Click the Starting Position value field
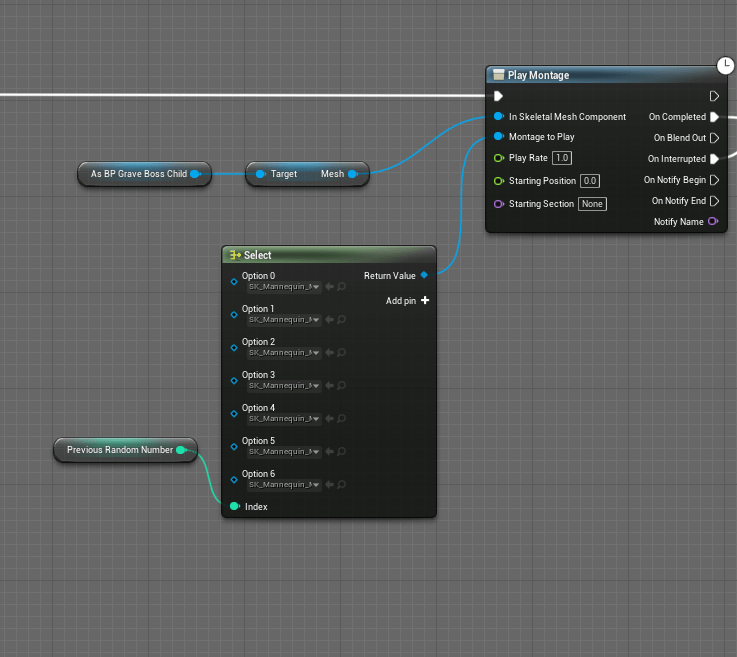Screen dimensions: 737x657 (590, 181)
